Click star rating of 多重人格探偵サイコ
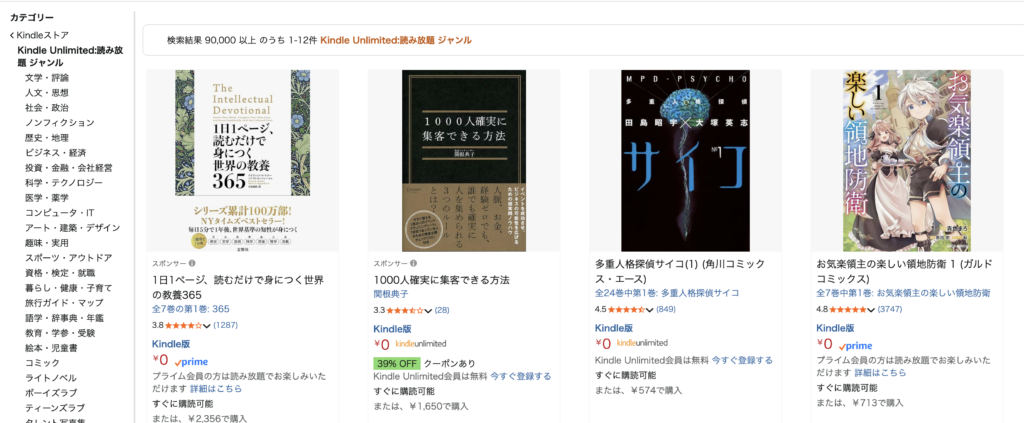This screenshot has width=1024, height=423. click(x=627, y=309)
